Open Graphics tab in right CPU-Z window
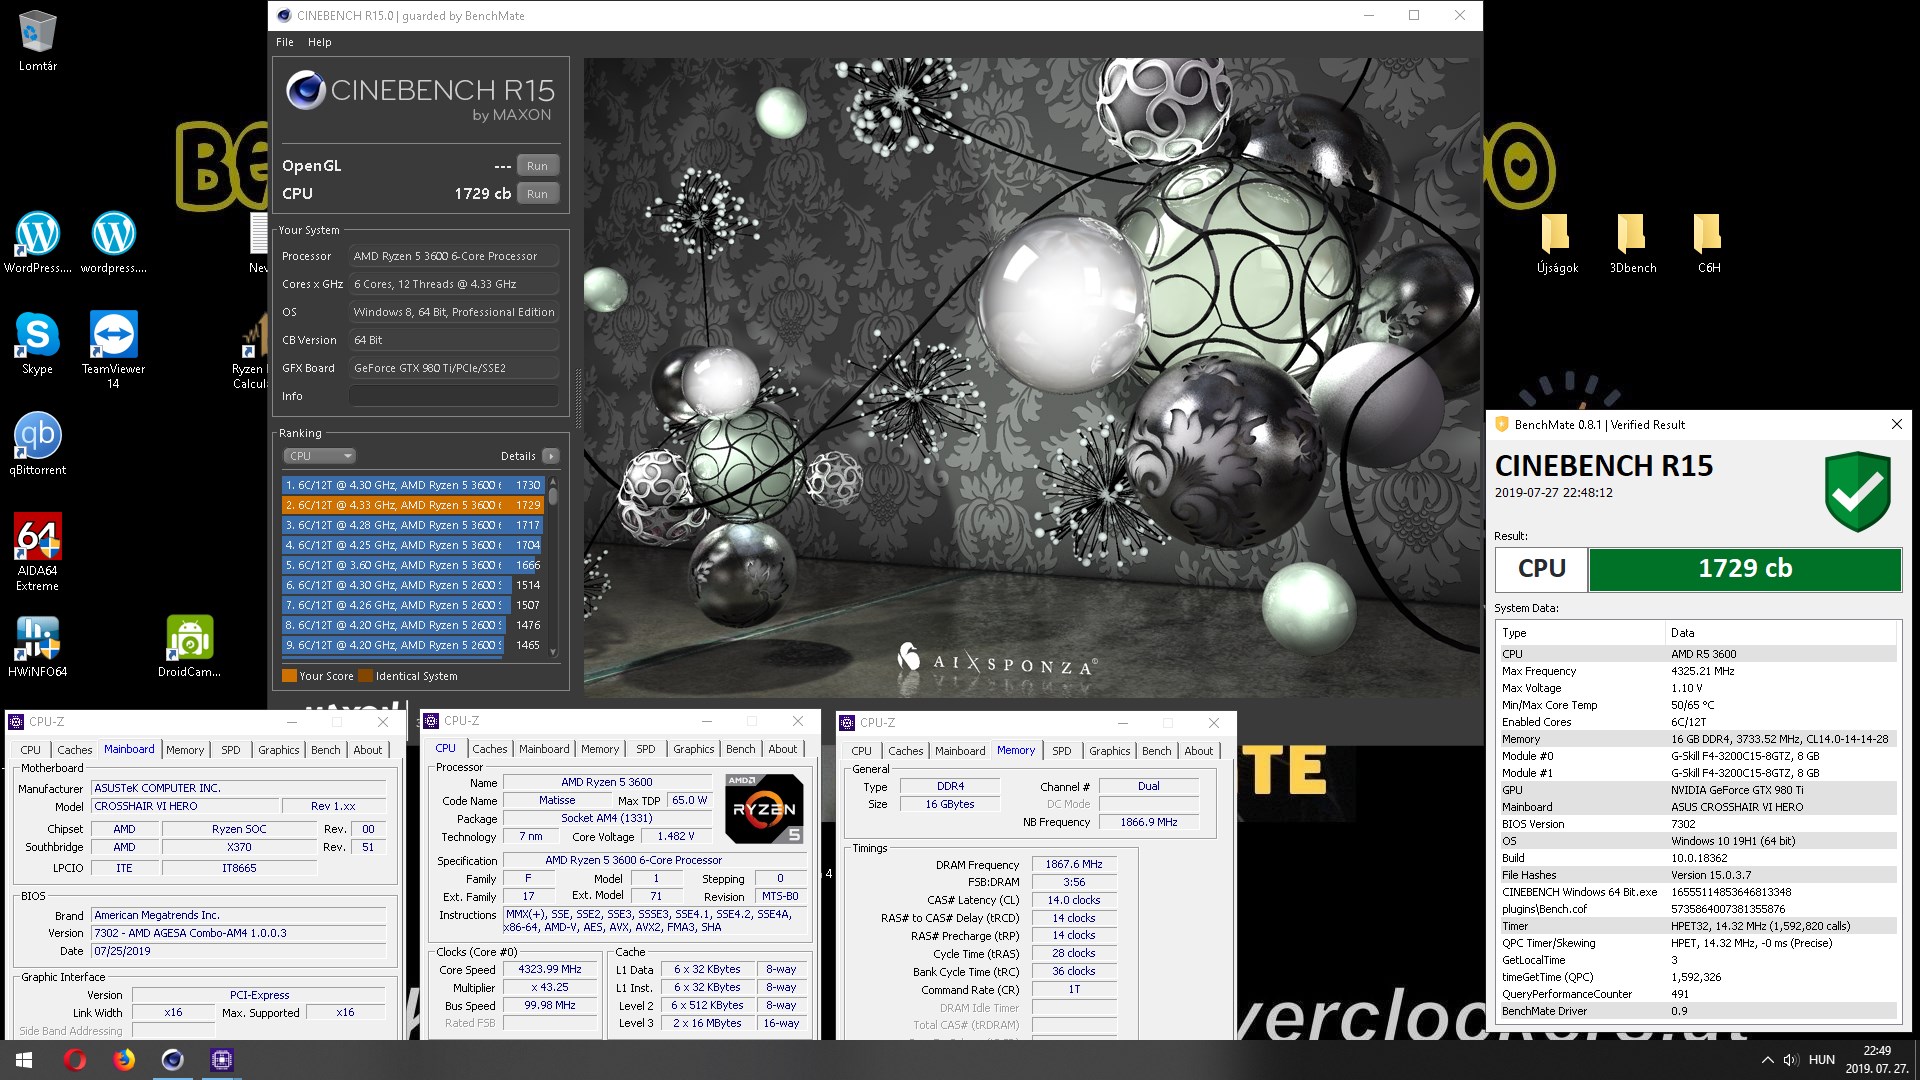 [1110, 751]
